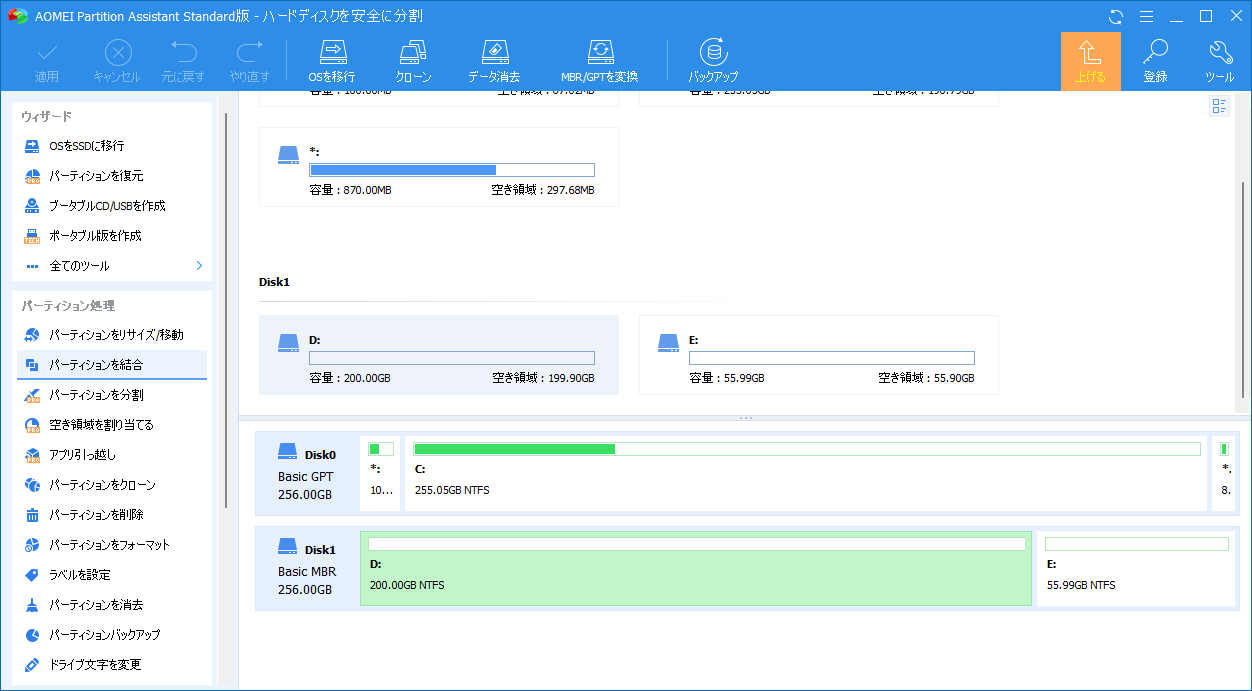Click the refresh icon in title bar
The image size is (1252, 691).
click(1117, 16)
